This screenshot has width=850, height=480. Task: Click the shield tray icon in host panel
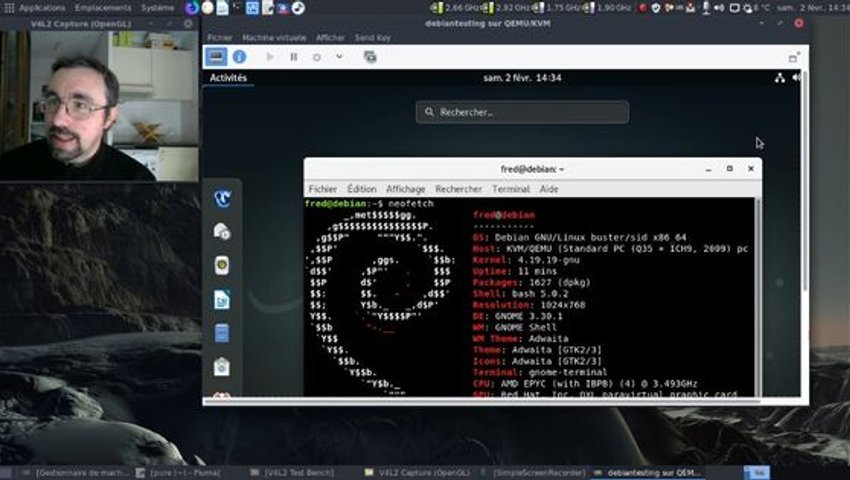[655, 8]
